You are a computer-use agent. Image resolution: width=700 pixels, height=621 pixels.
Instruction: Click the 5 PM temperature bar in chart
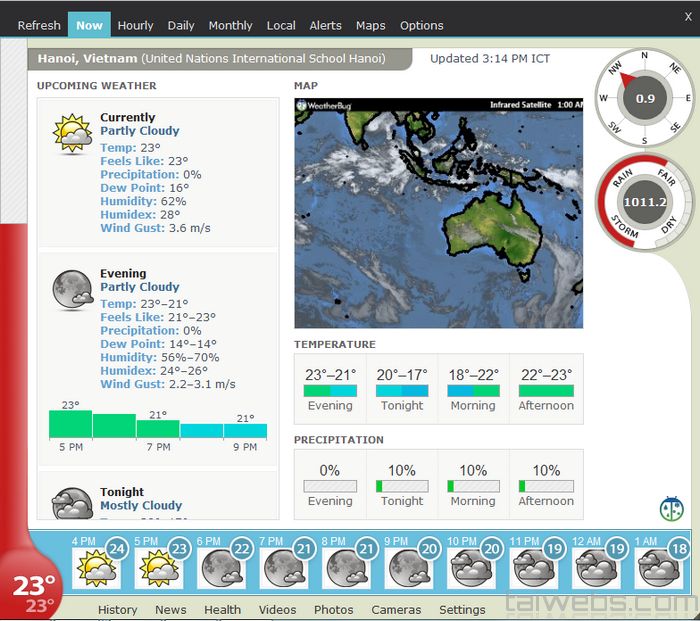click(70, 424)
